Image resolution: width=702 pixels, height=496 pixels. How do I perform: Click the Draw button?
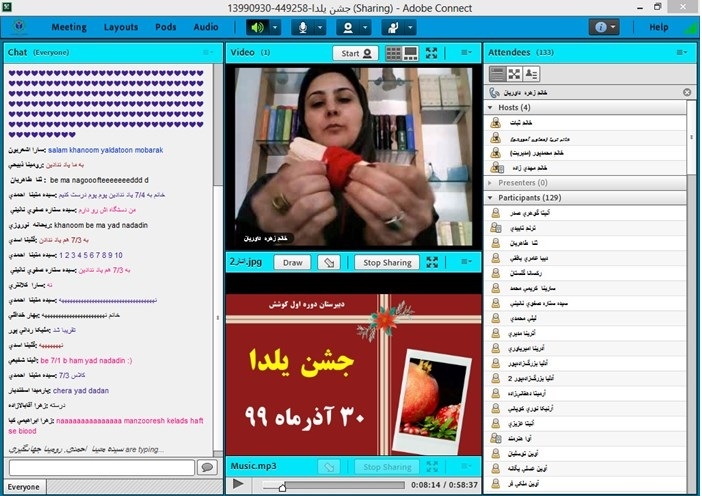[x=292, y=263]
